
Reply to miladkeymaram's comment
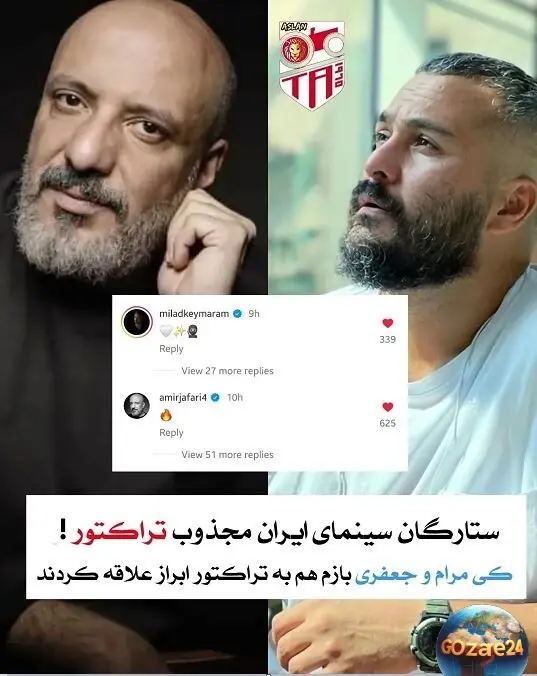(171, 349)
